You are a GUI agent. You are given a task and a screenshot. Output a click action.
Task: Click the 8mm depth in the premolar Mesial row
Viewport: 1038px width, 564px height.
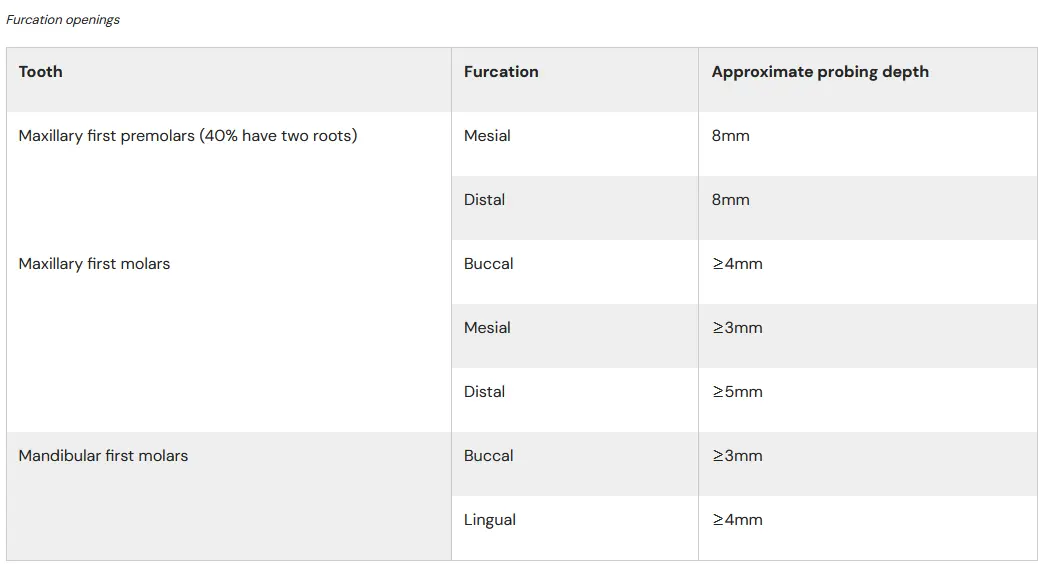pyautogui.click(x=868, y=144)
